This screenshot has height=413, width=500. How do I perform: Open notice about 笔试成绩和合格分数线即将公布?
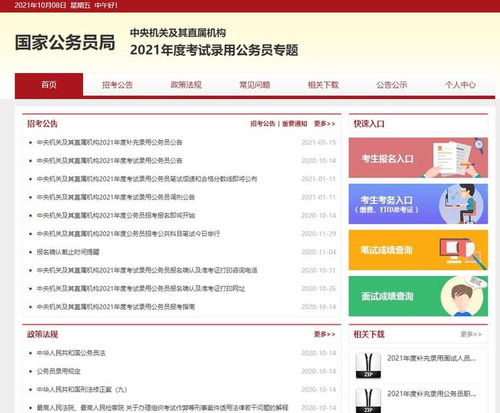point(147,179)
